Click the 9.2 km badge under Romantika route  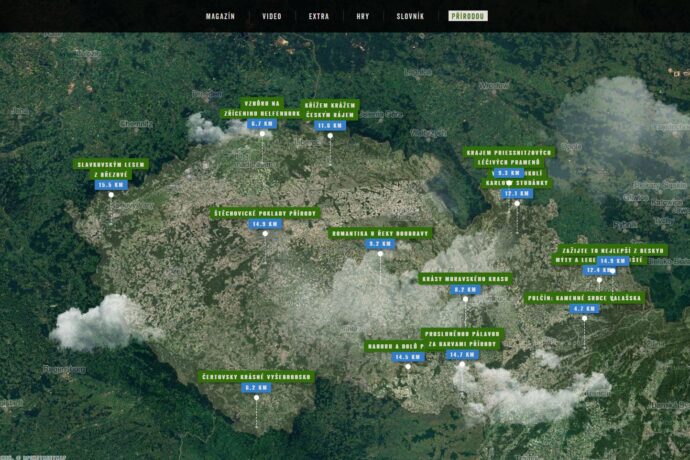pos(380,243)
